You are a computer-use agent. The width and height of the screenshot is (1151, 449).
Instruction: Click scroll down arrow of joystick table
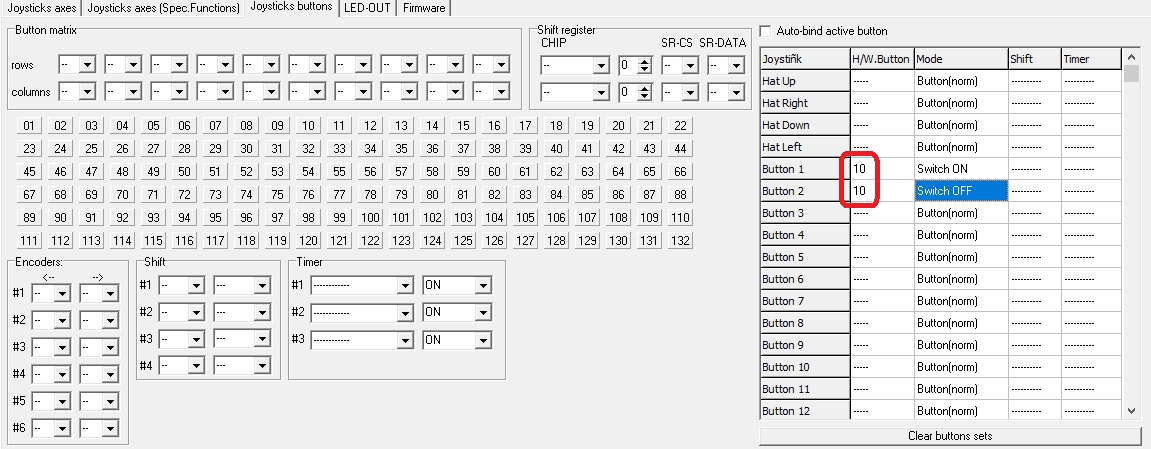[x=1132, y=412]
